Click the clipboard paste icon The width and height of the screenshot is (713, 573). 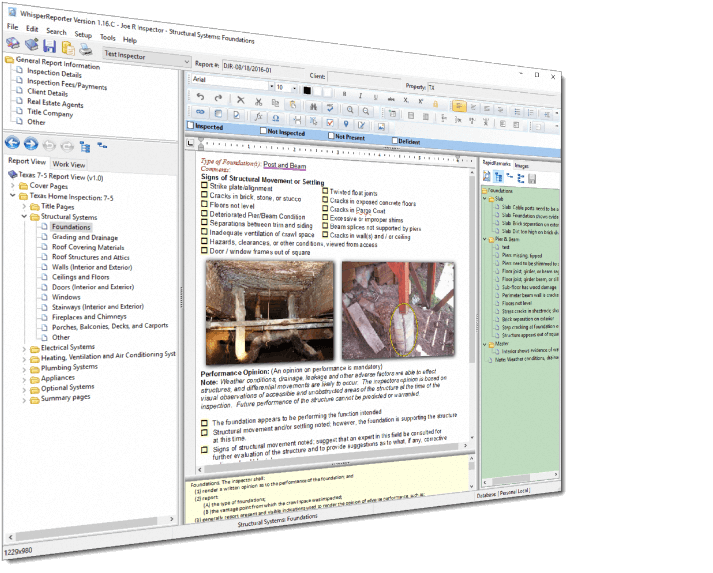(x=292, y=104)
